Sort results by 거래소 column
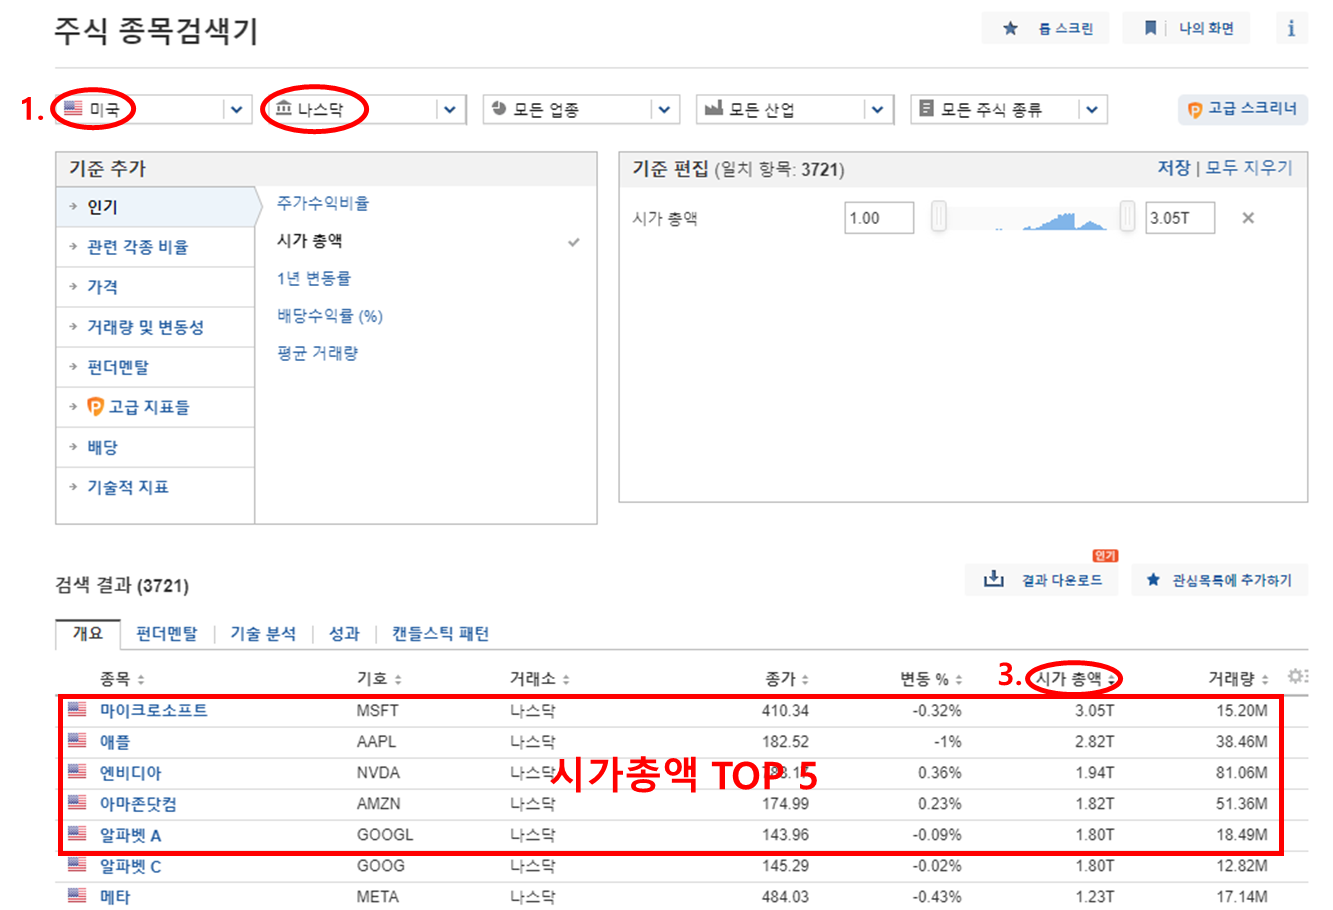This screenshot has width=1333, height=910. pyautogui.click(x=539, y=679)
